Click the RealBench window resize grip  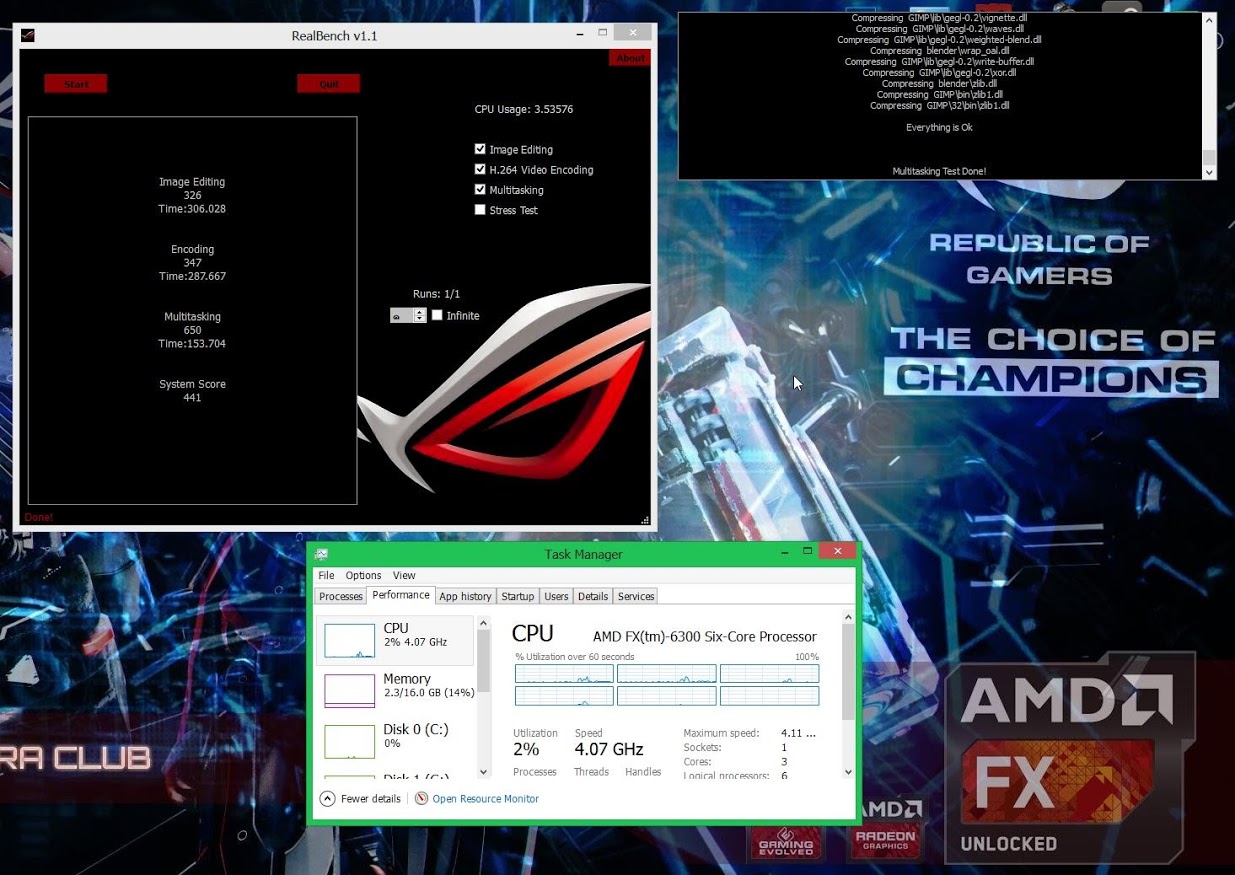(x=645, y=520)
